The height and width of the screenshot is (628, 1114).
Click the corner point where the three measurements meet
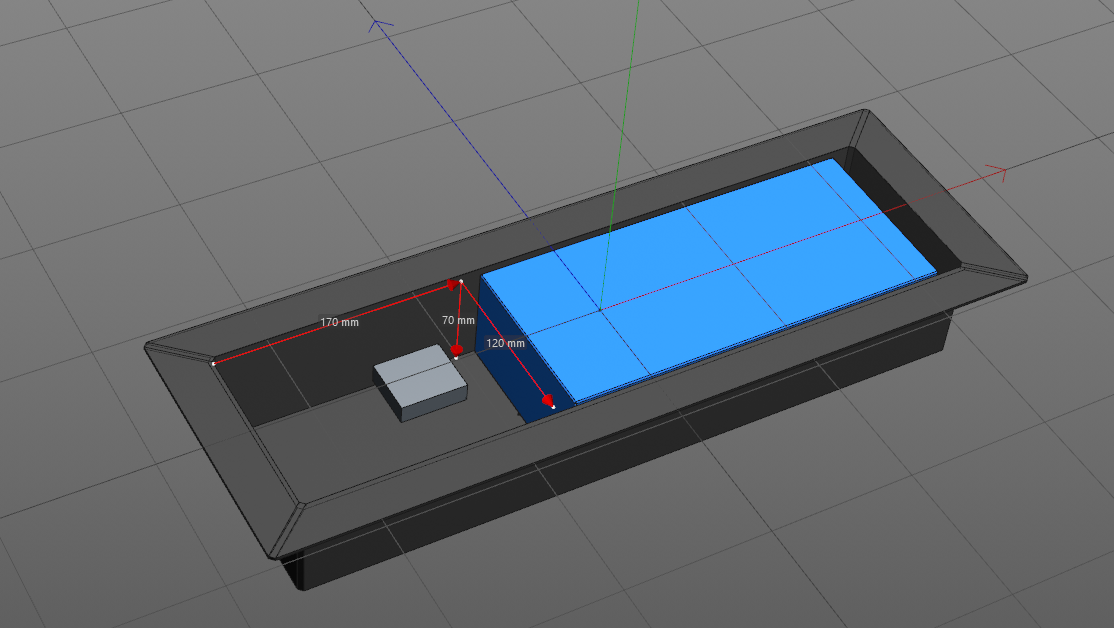coord(460,282)
